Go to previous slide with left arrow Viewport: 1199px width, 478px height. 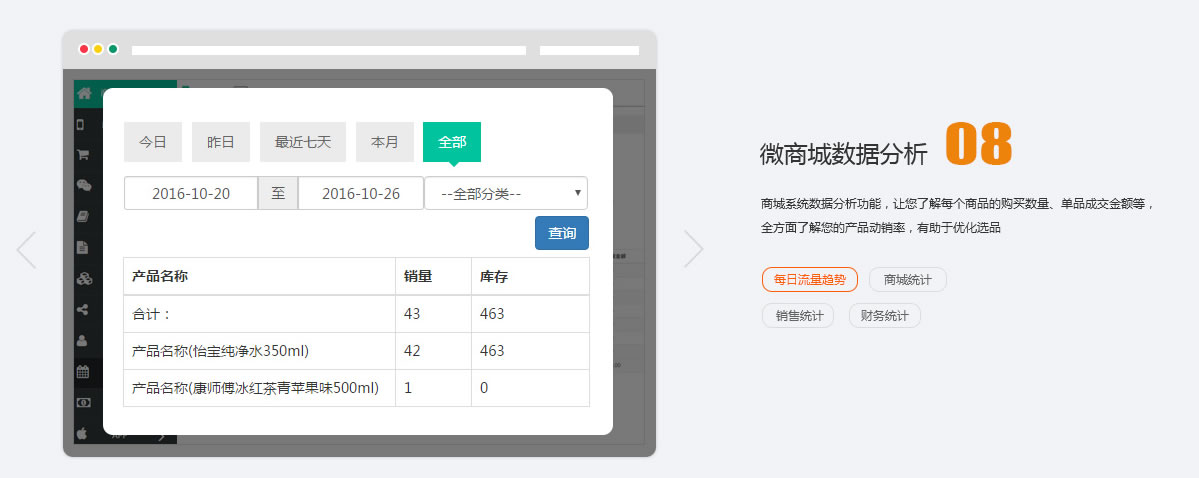[27, 250]
